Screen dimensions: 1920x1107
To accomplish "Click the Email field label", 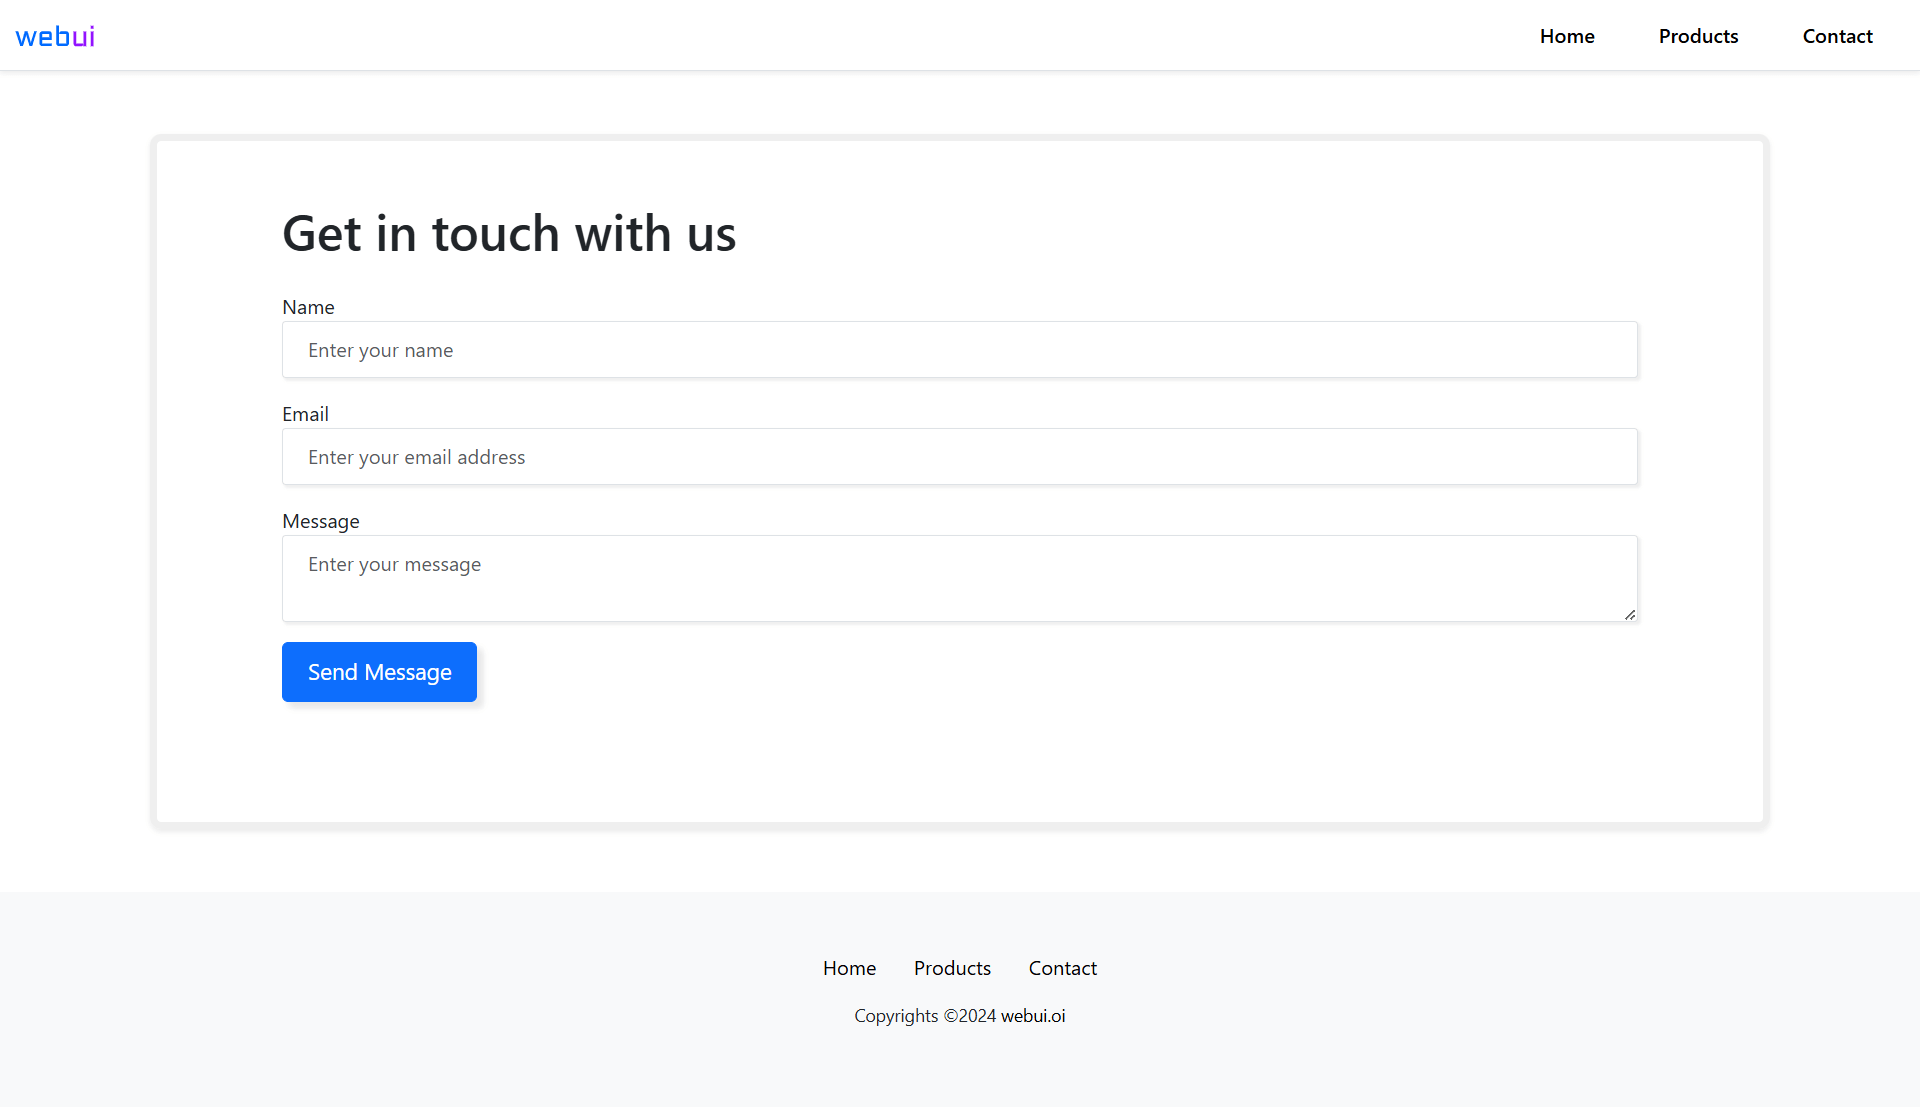I will click(x=305, y=414).
